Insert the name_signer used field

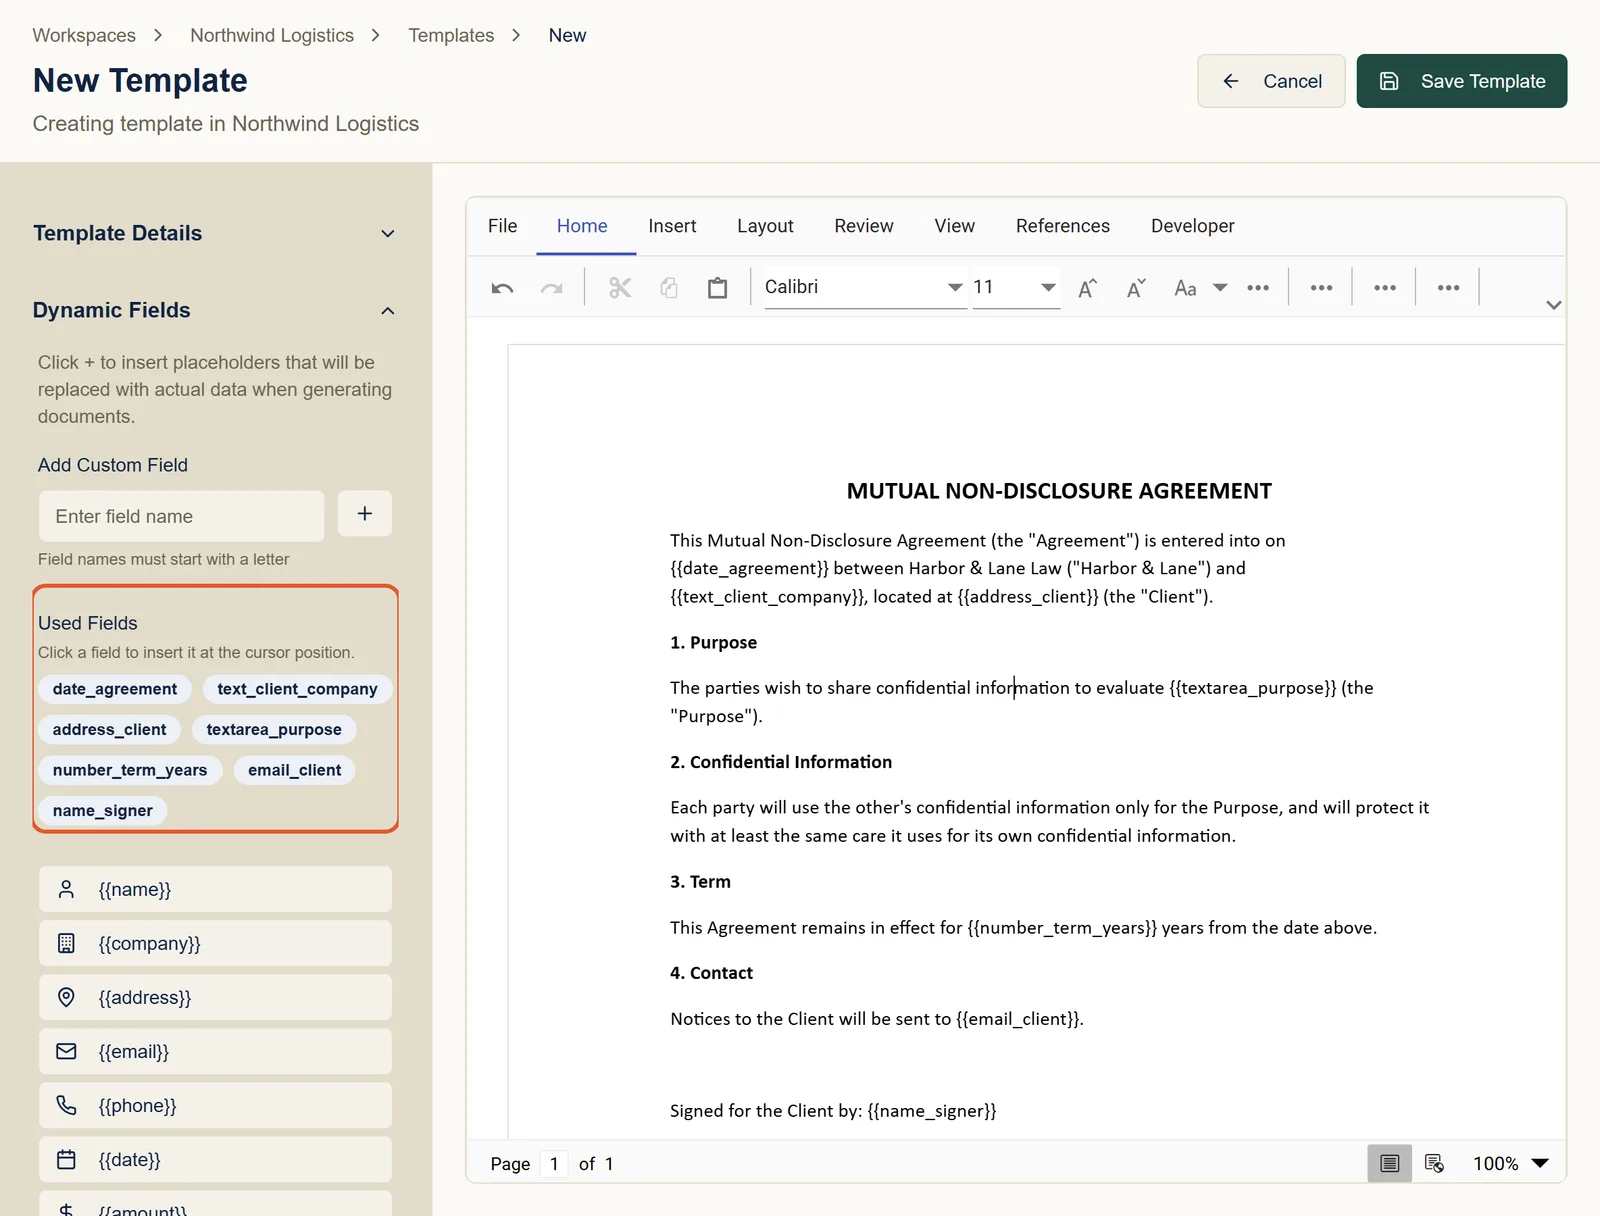103,811
